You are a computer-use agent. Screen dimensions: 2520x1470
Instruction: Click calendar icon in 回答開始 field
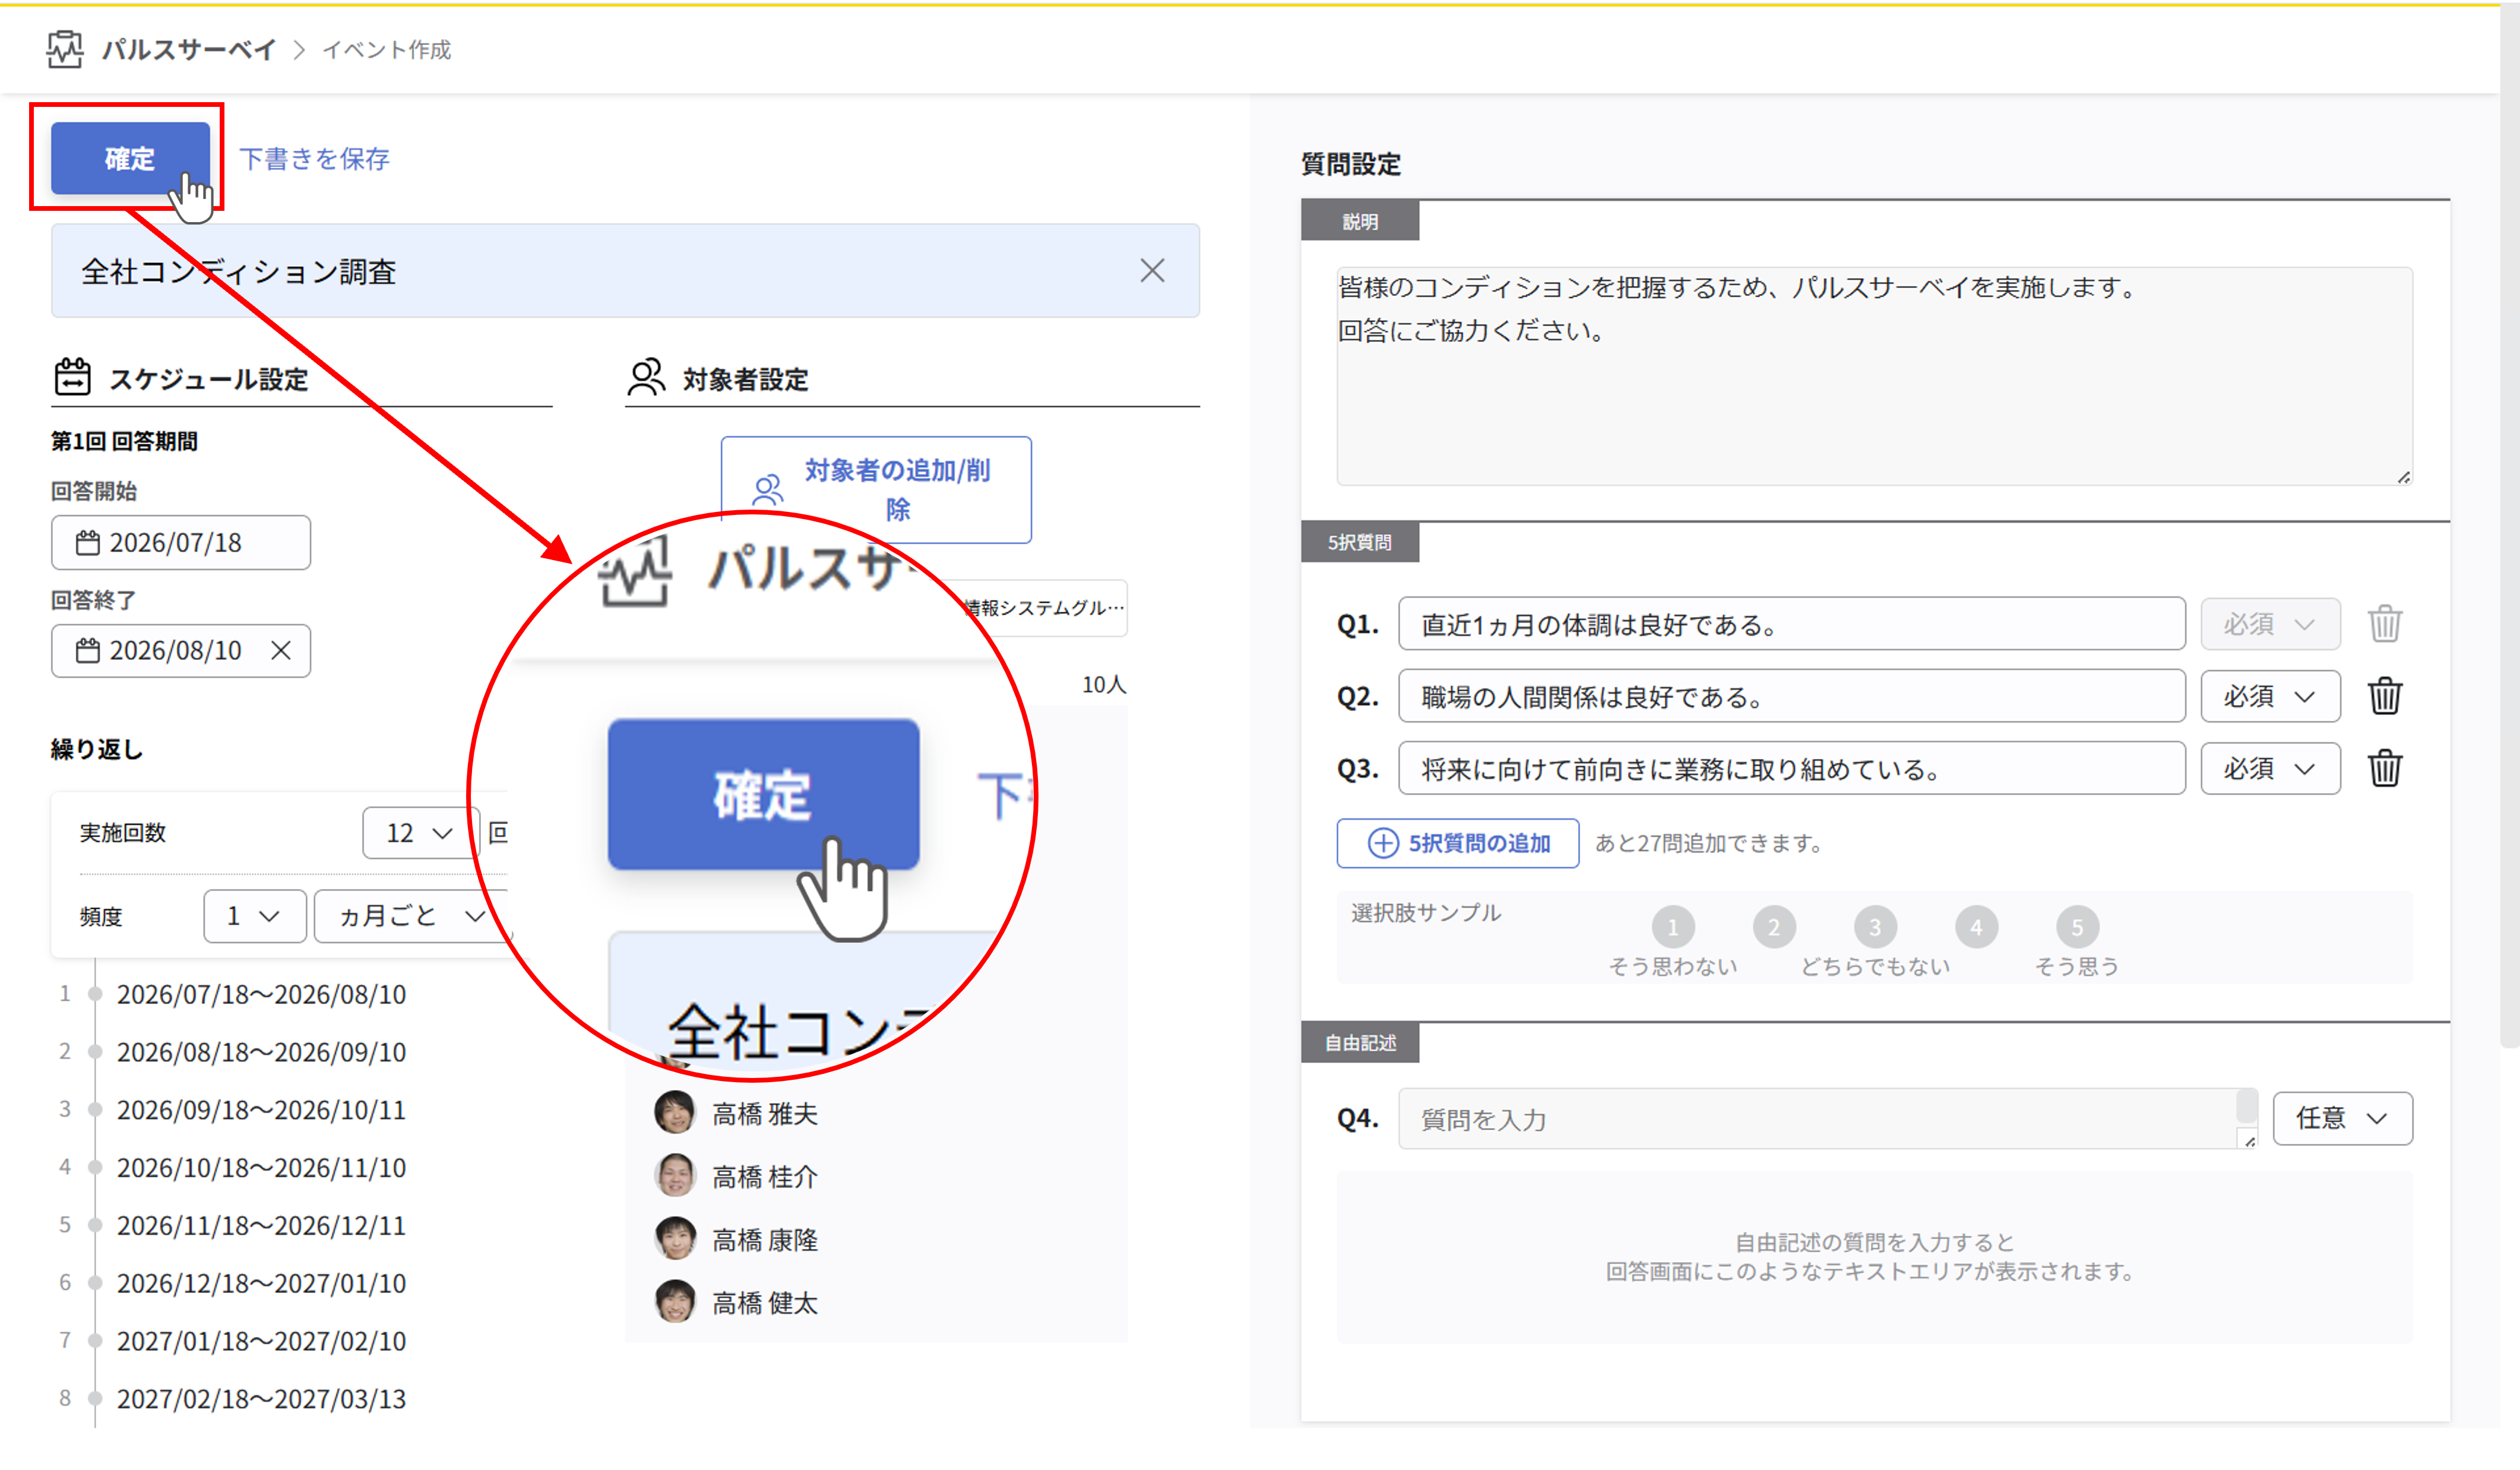[x=88, y=543]
